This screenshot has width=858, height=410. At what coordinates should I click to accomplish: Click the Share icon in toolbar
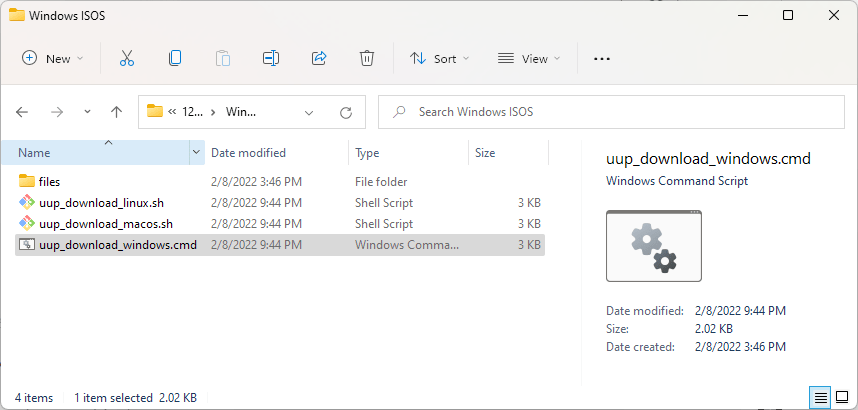click(x=319, y=59)
